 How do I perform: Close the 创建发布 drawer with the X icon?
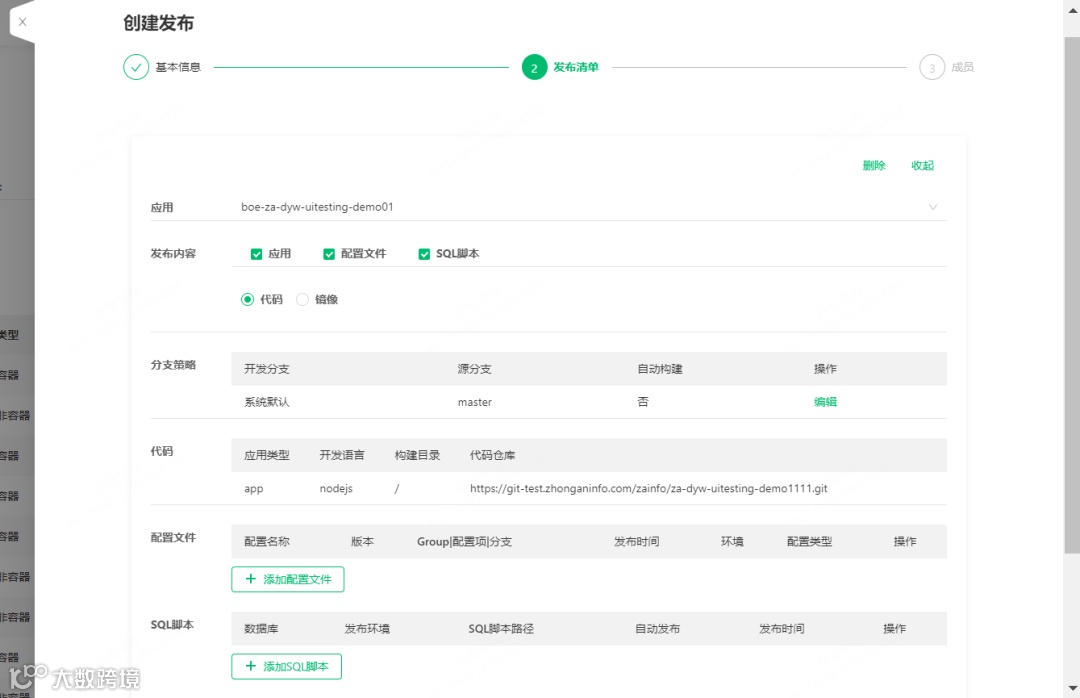pyautogui.click(x=23, y=22)
